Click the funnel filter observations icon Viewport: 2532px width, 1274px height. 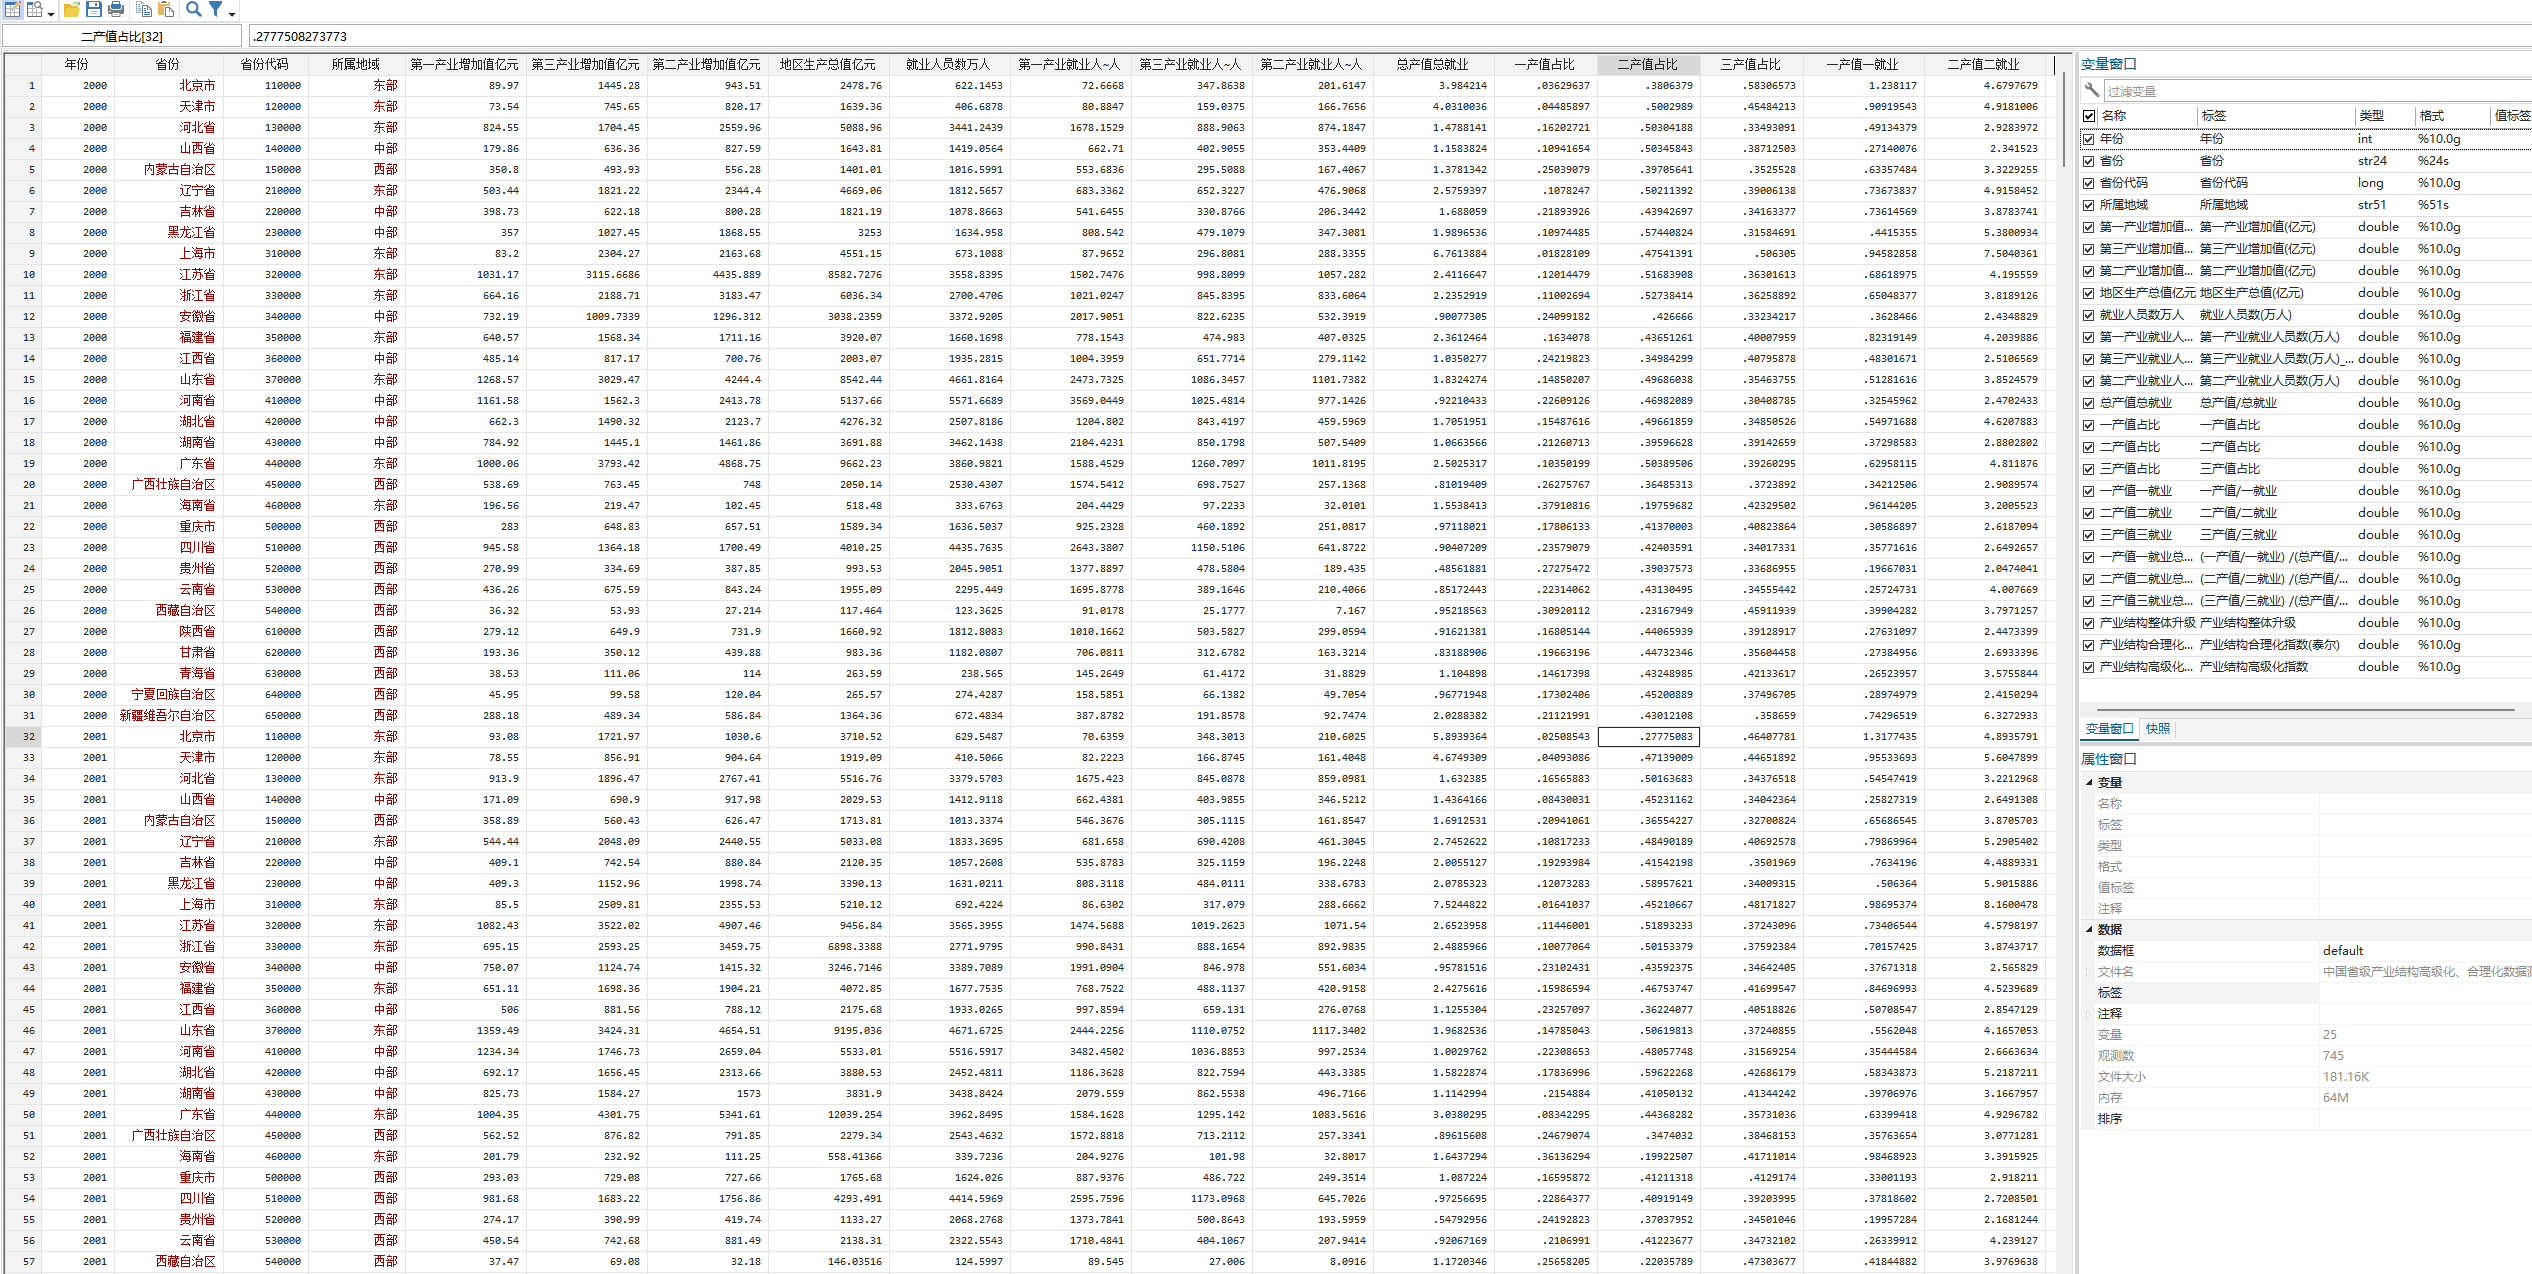pyautogui.click(x=215, y=9)
